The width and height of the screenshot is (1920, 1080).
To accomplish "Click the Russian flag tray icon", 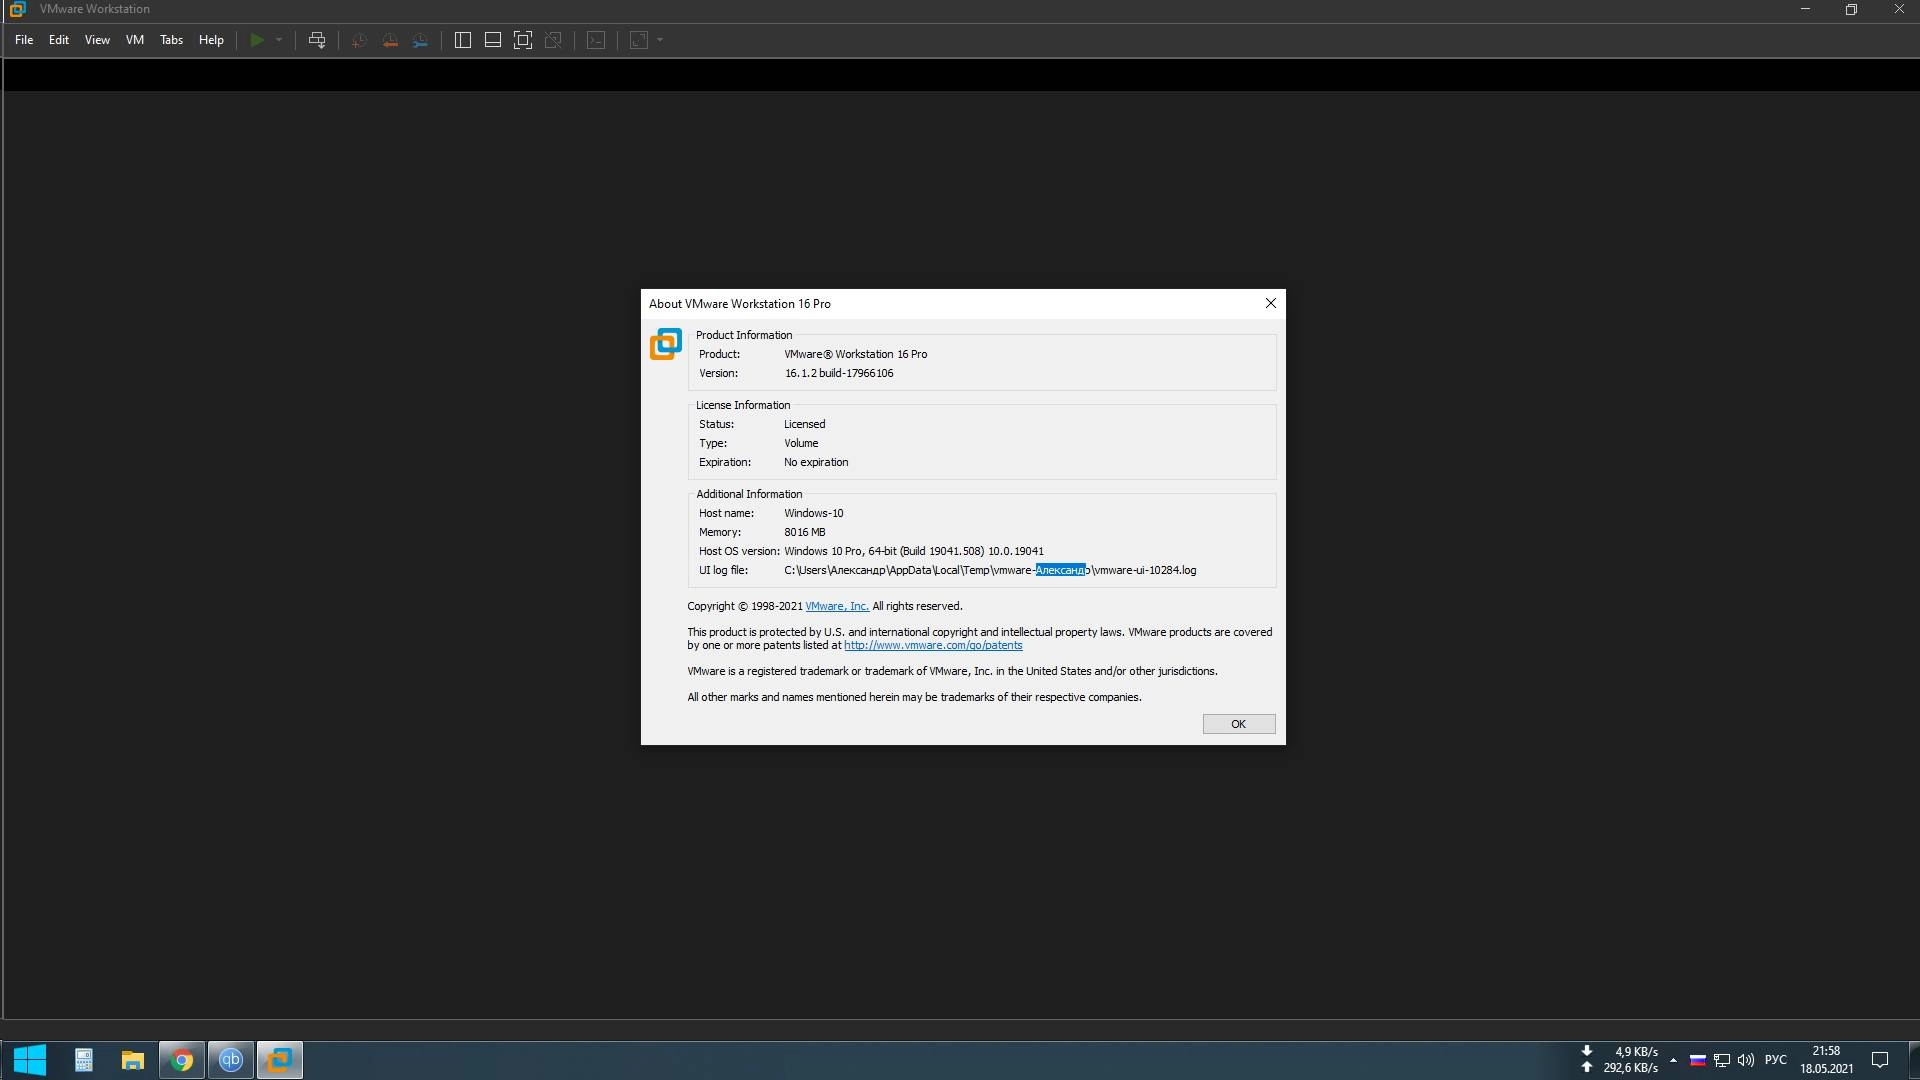I will (1698, 1060).
